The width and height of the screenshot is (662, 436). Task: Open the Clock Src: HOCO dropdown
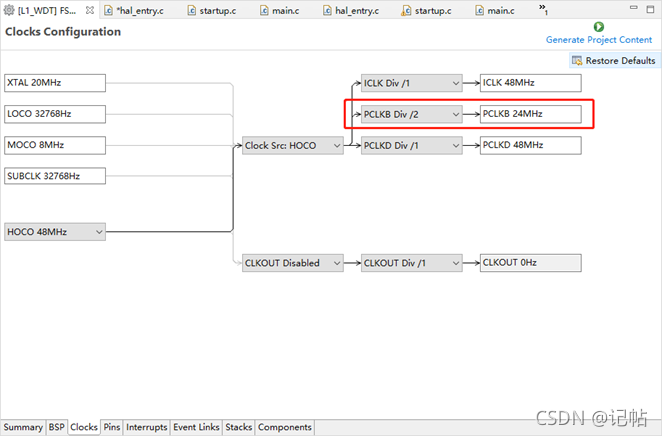(x=293, y=145)
